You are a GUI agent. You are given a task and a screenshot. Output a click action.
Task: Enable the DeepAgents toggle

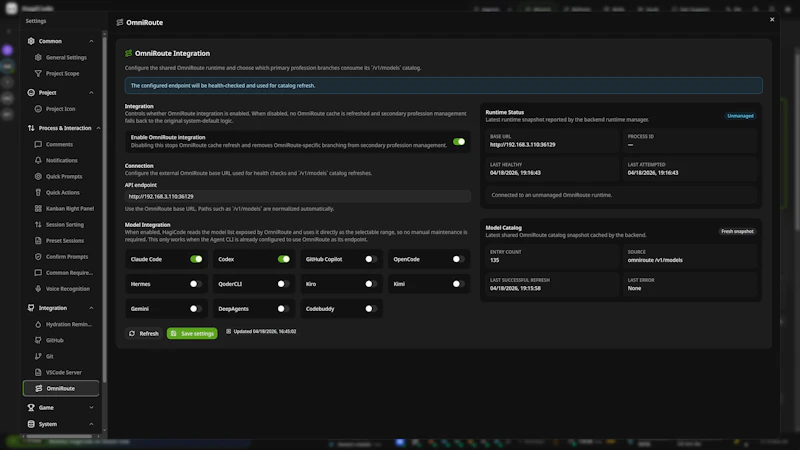(284, 309)
